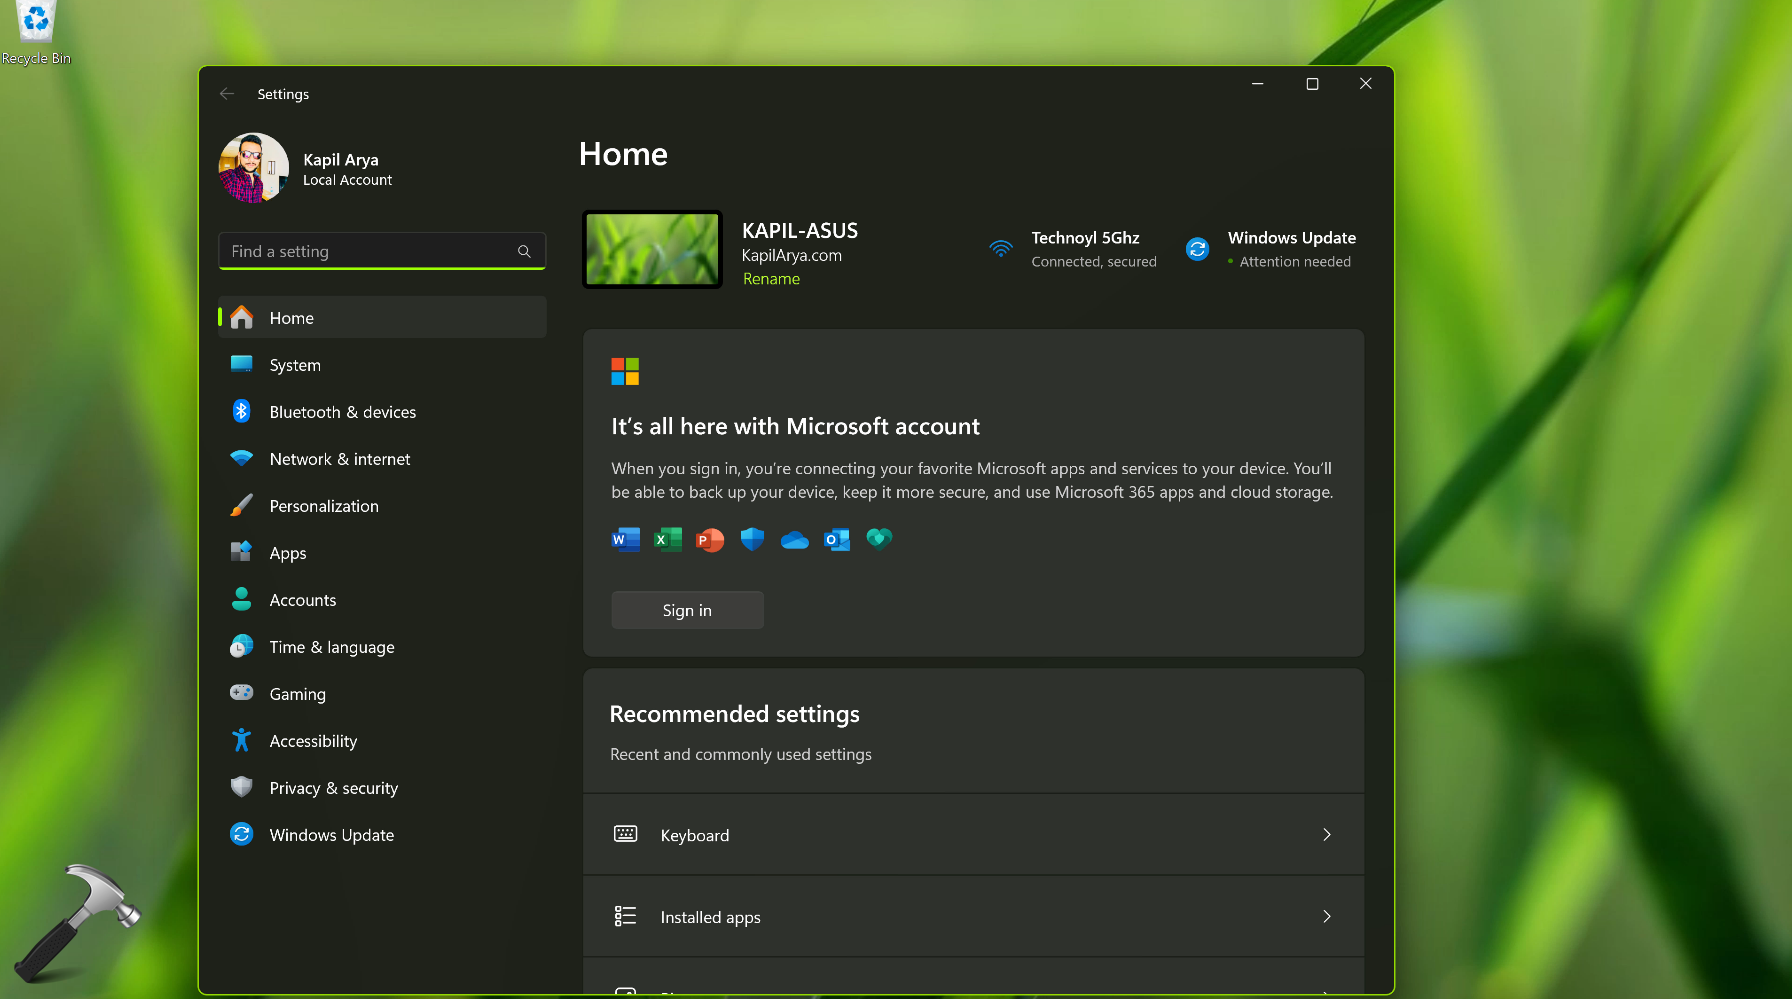Select System in the sidebar
Viewport: 1792px width, 999px height.
295,364
